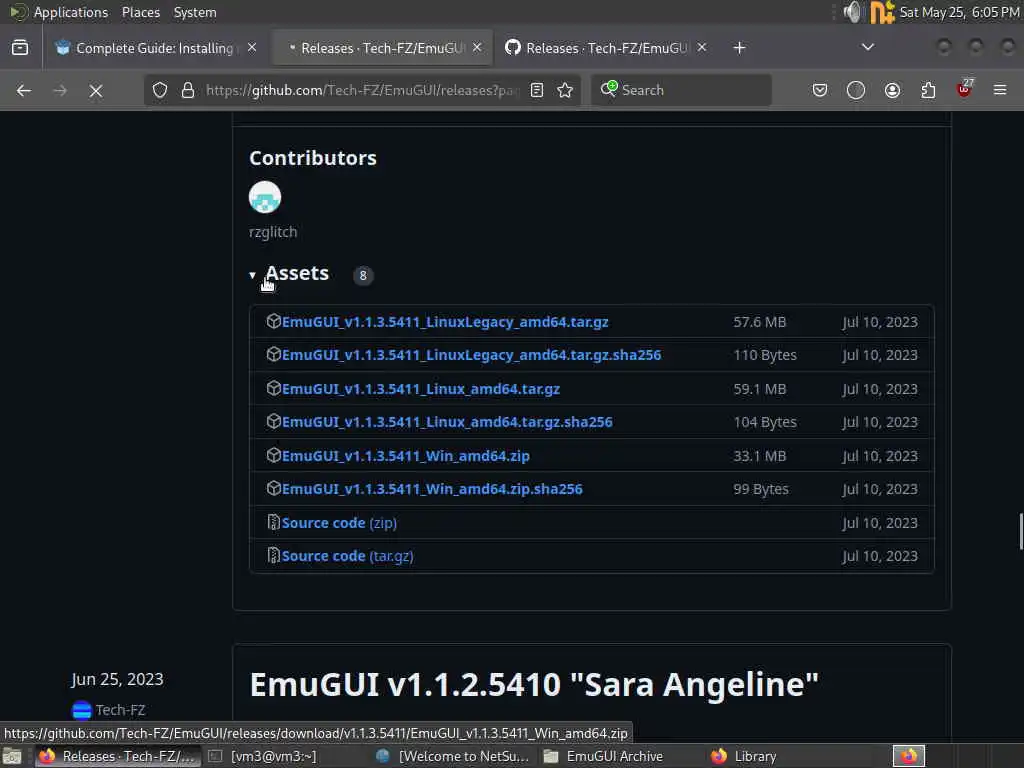Open extensions puzzle icon
1024x768 pixels.
click(x=928, y=90)
